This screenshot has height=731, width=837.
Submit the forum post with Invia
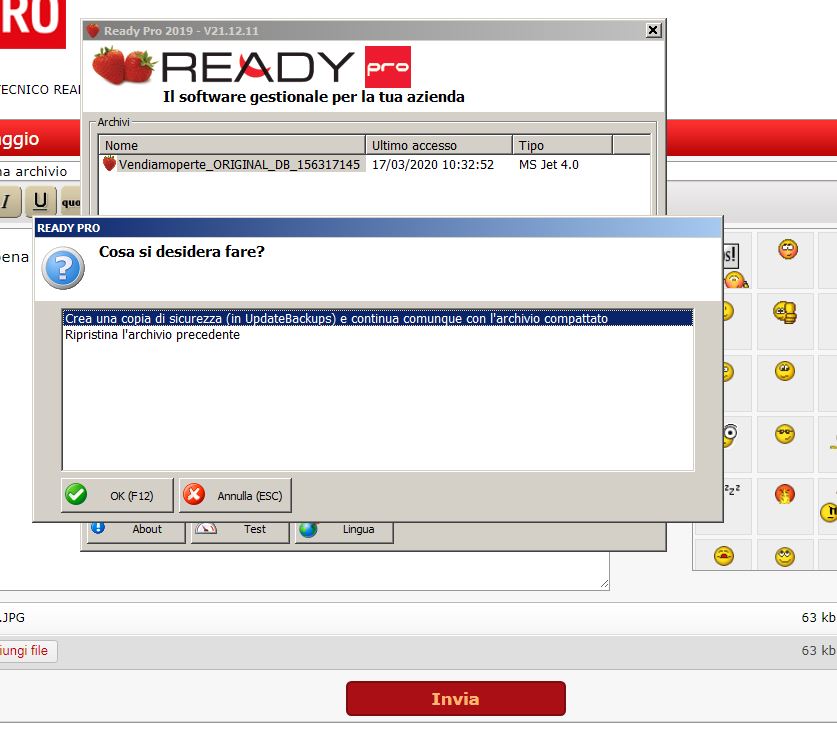point(455,698)
